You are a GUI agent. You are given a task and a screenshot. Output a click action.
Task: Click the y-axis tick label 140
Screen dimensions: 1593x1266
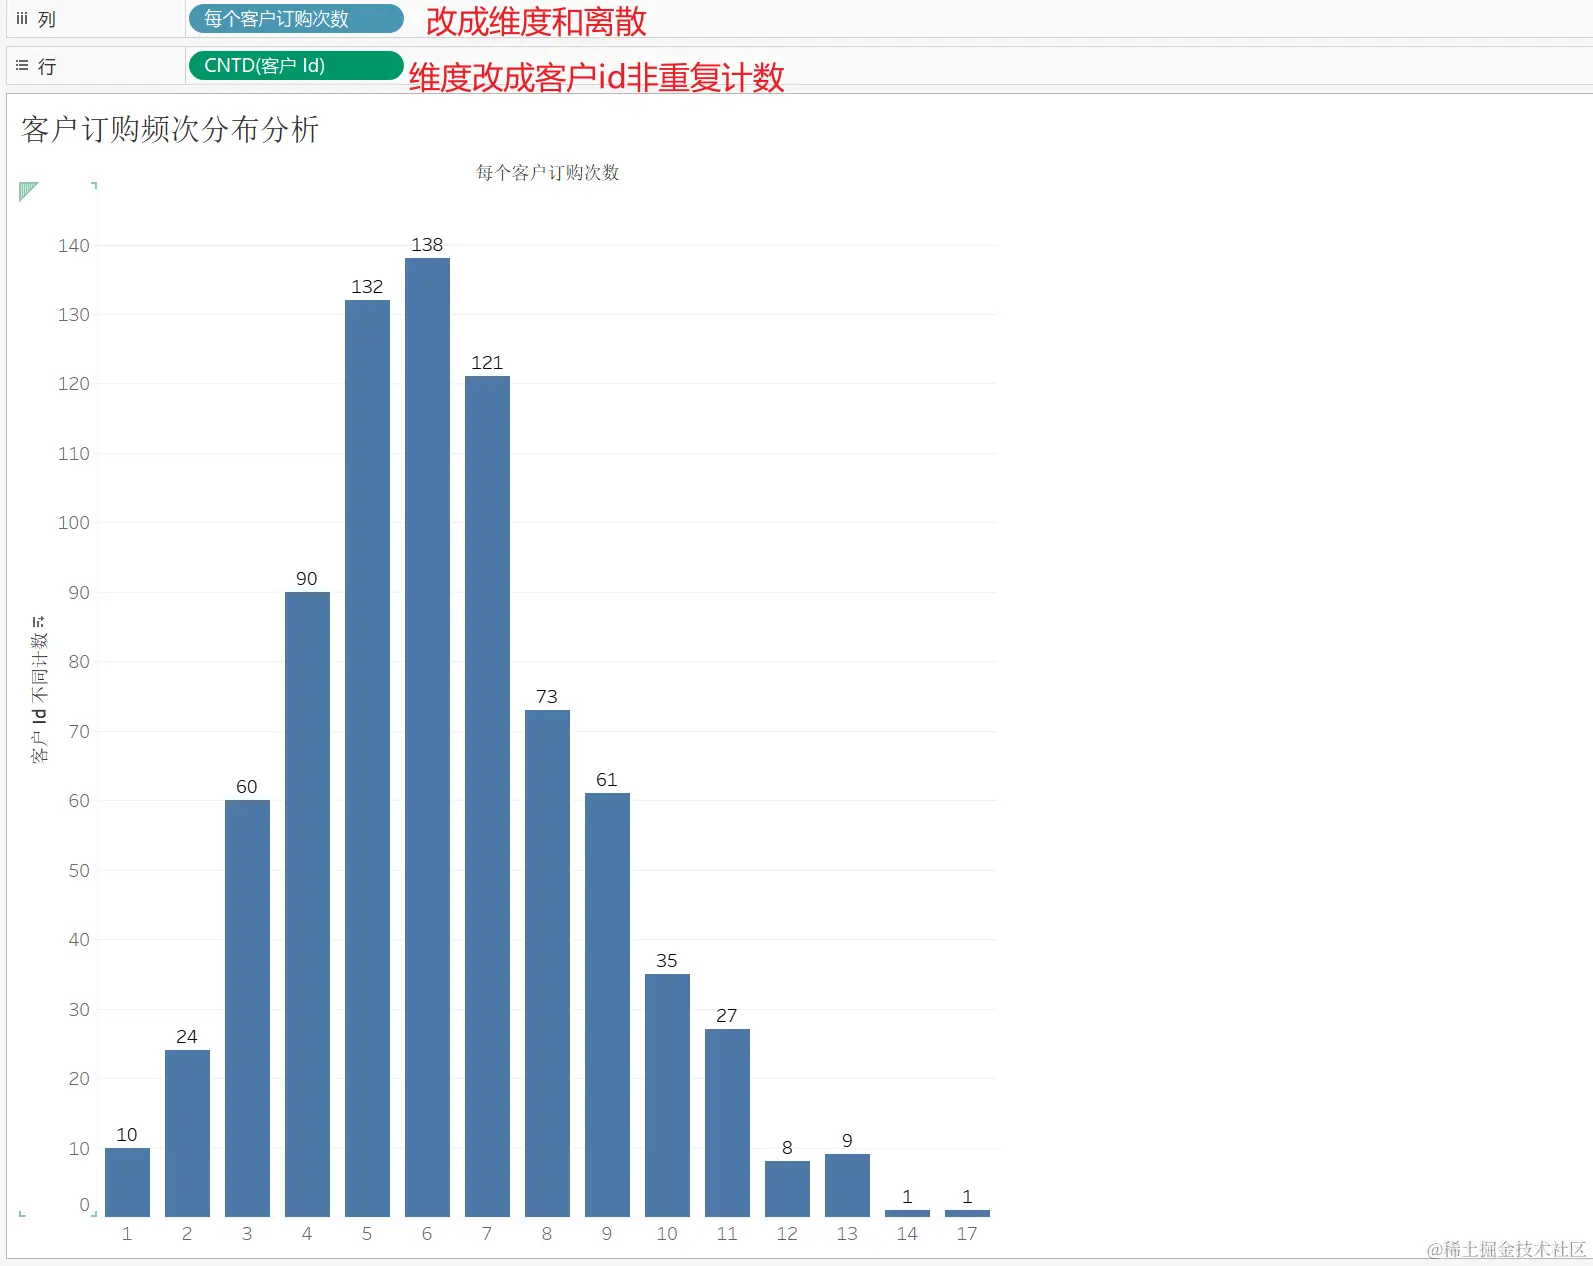point(74,246)
